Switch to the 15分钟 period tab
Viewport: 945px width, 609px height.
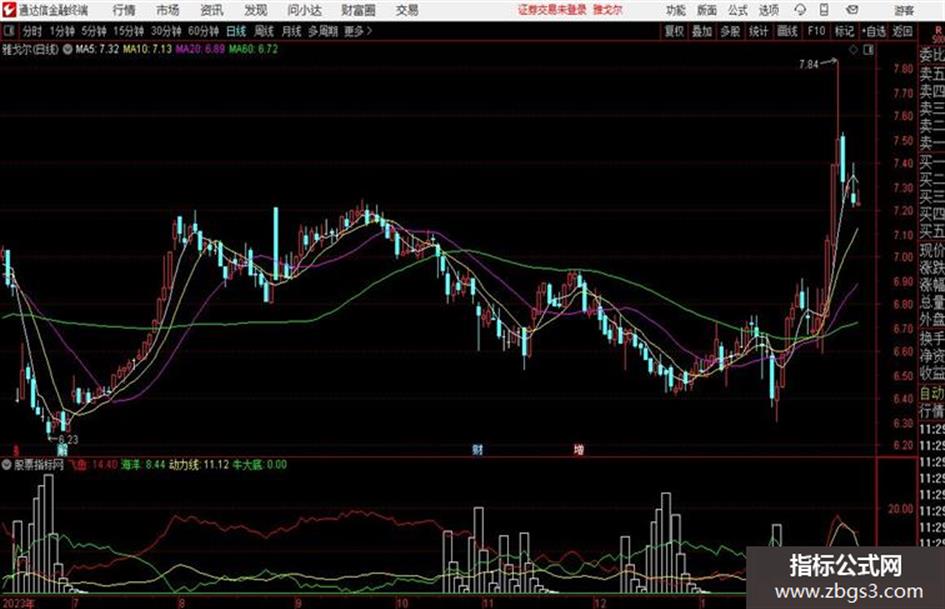(x=129, y=31)
